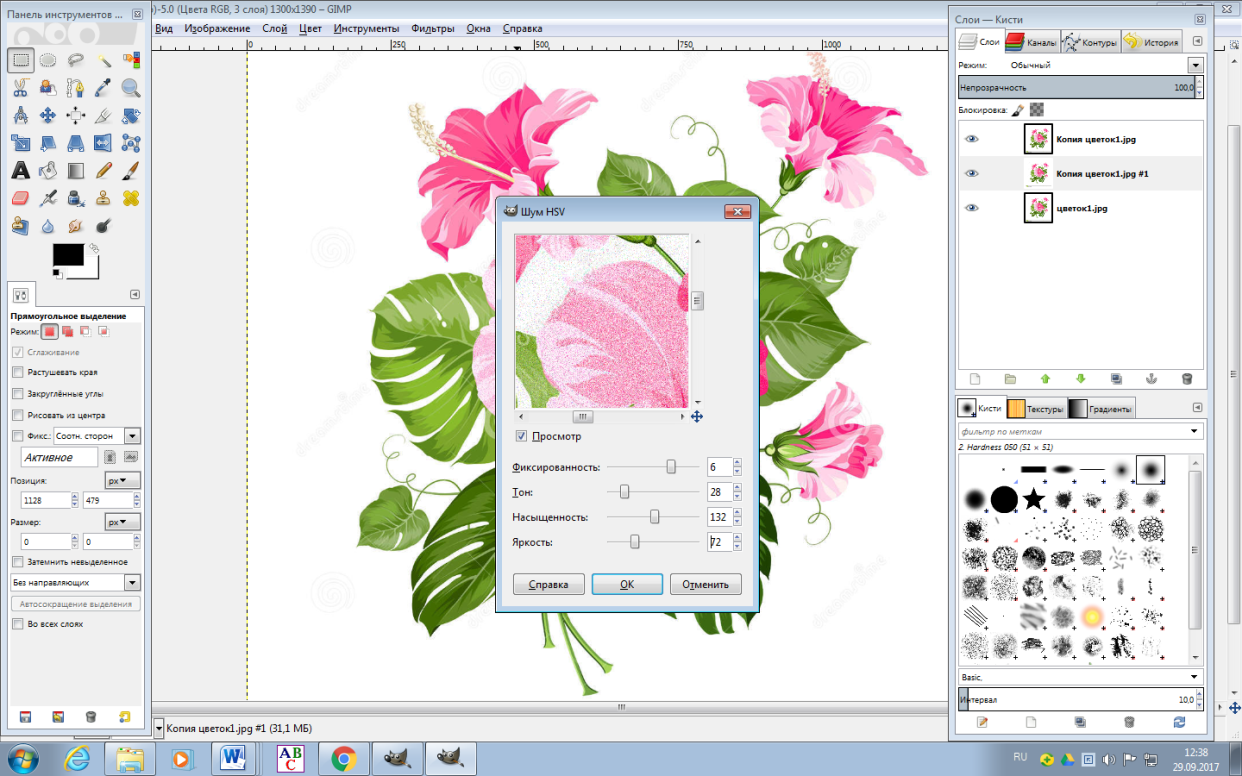Select the Move tool
1242x776 pixels.
pos(48,116)
